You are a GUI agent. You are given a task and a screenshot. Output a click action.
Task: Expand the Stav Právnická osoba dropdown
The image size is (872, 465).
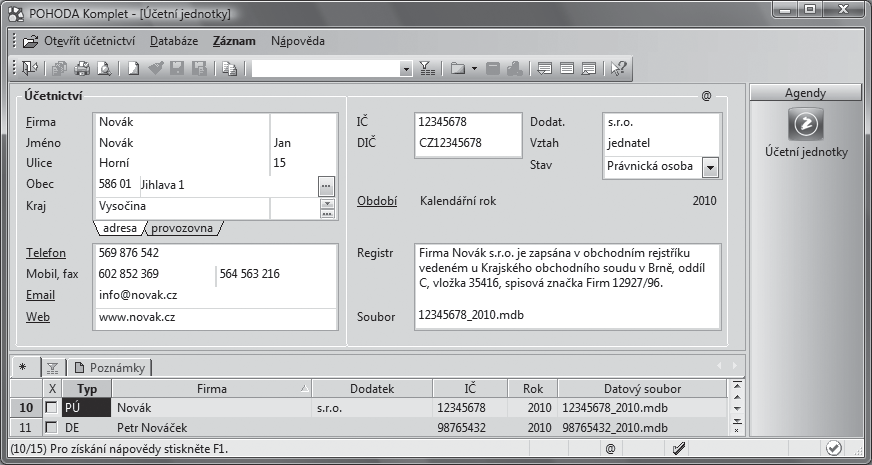710,167
